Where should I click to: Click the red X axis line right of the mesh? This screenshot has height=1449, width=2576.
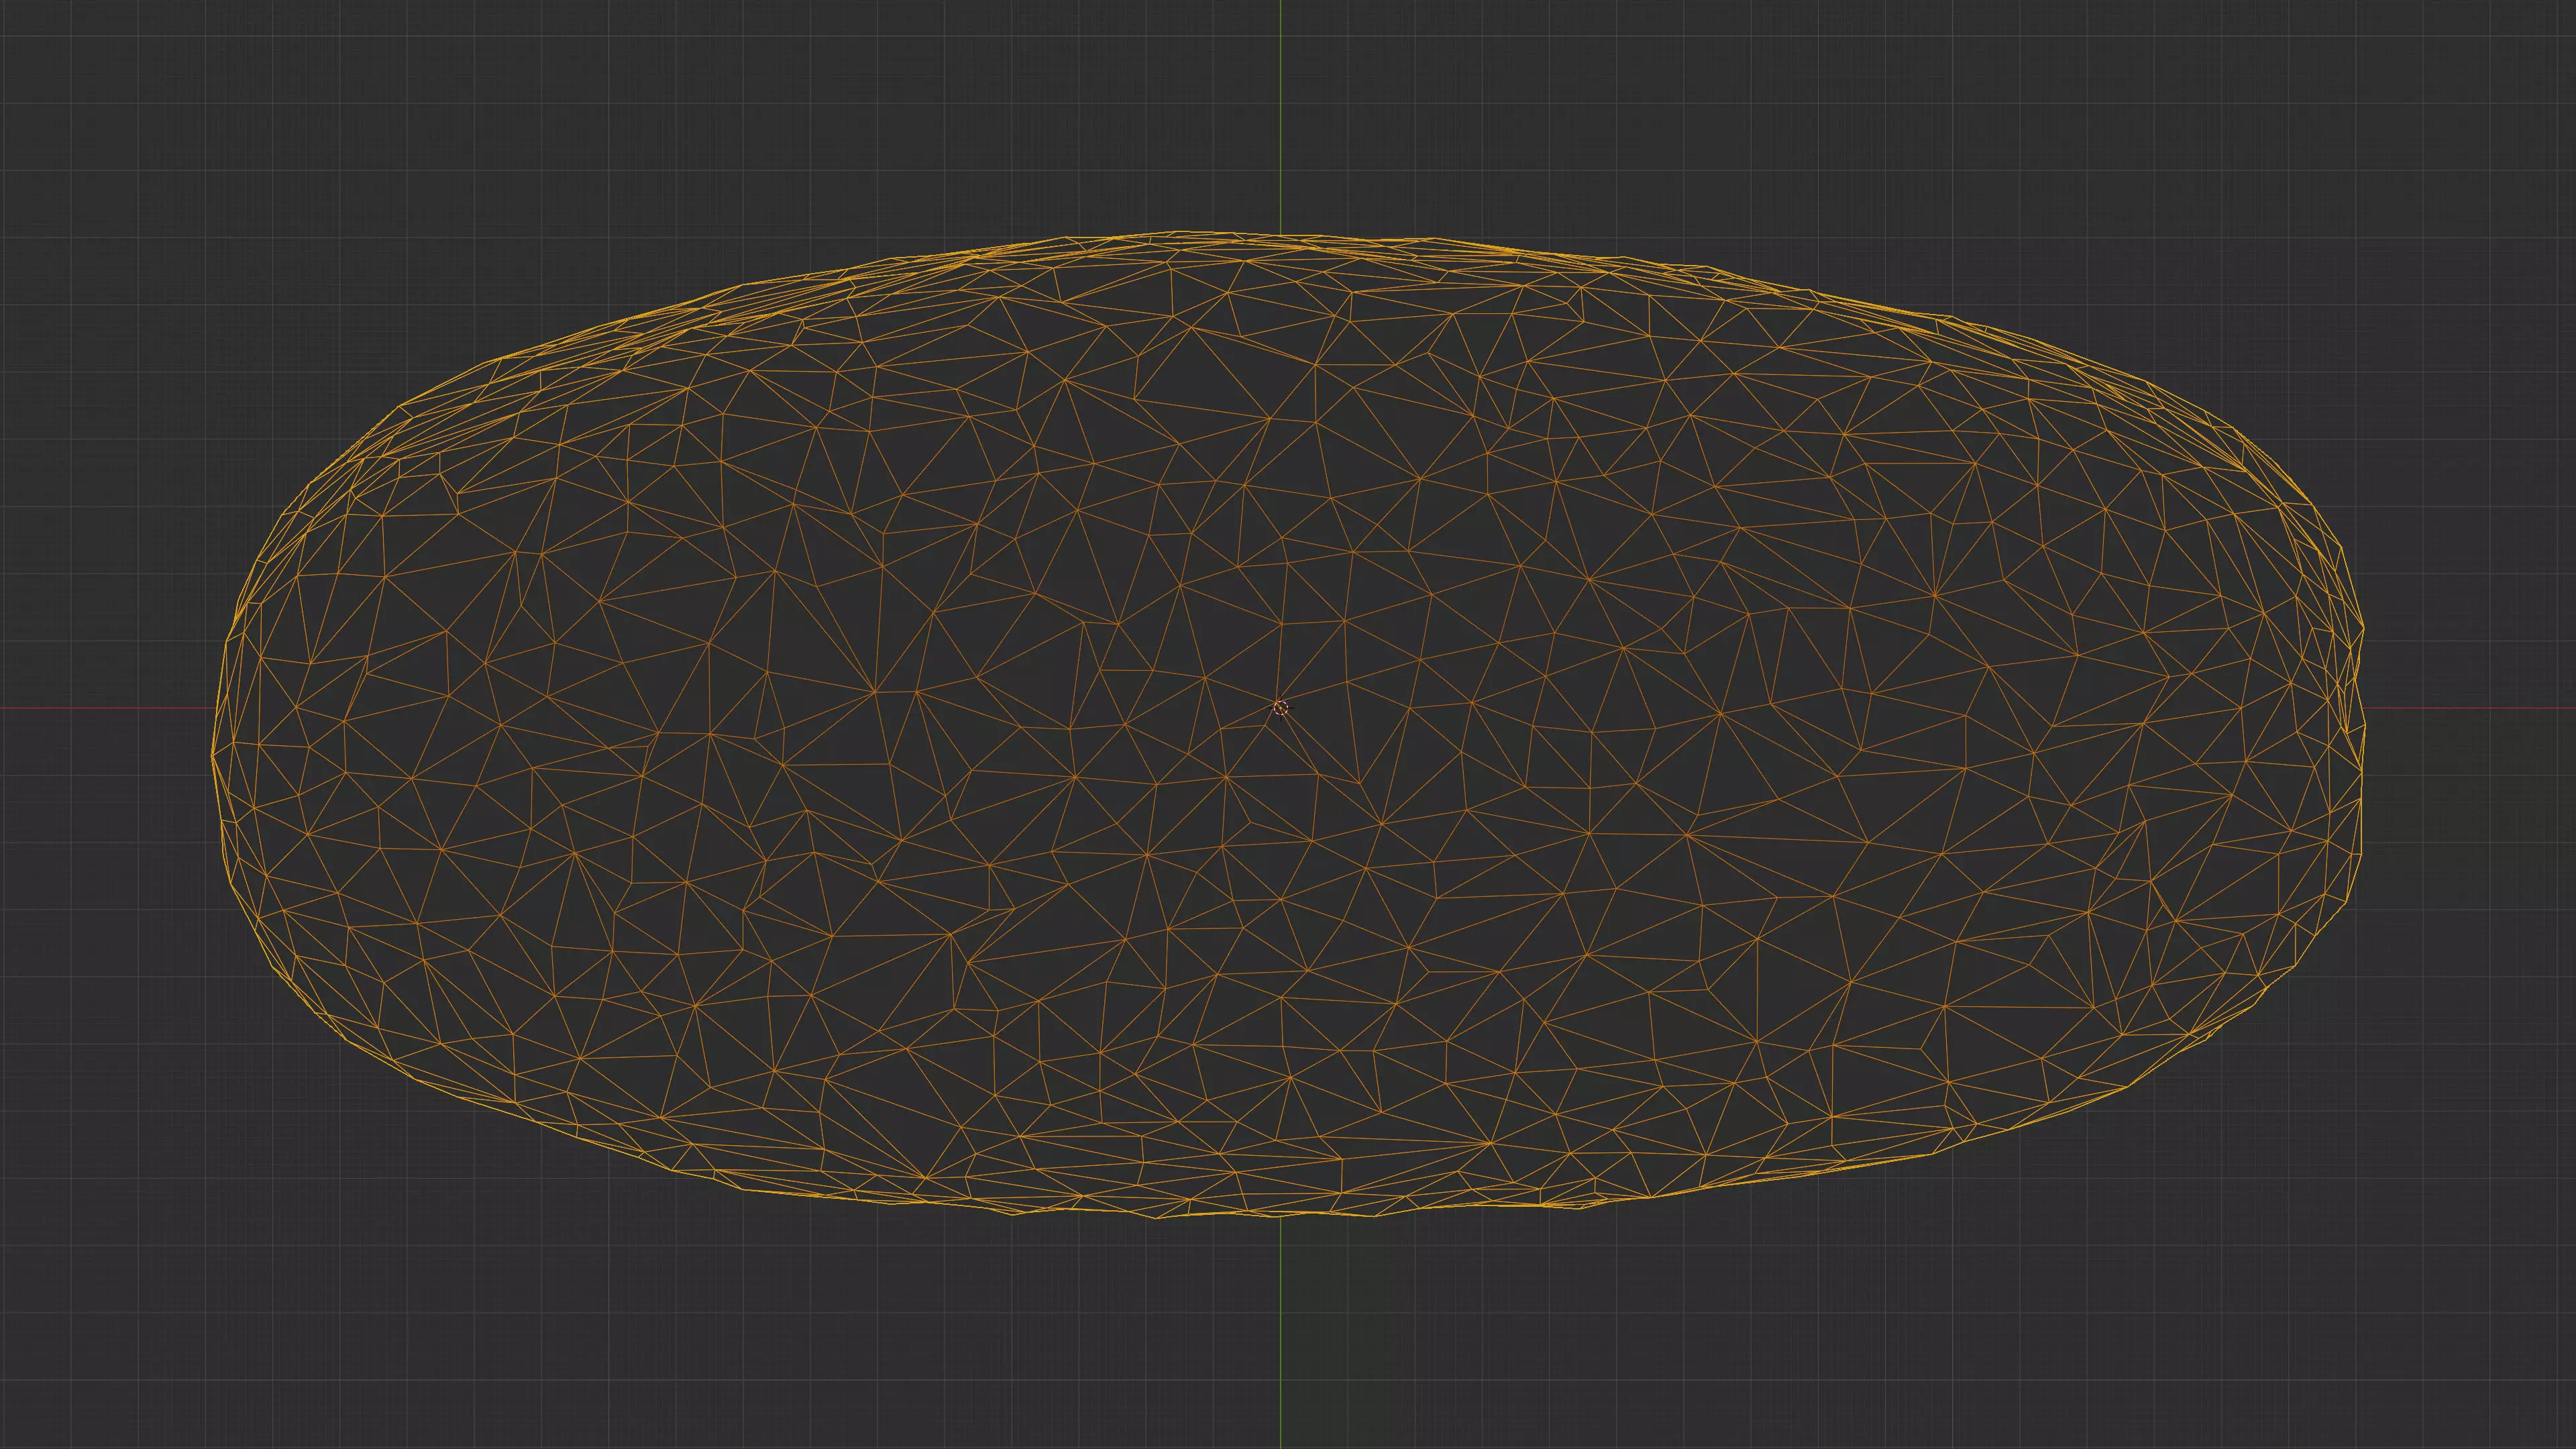[x=2470, y=708]
